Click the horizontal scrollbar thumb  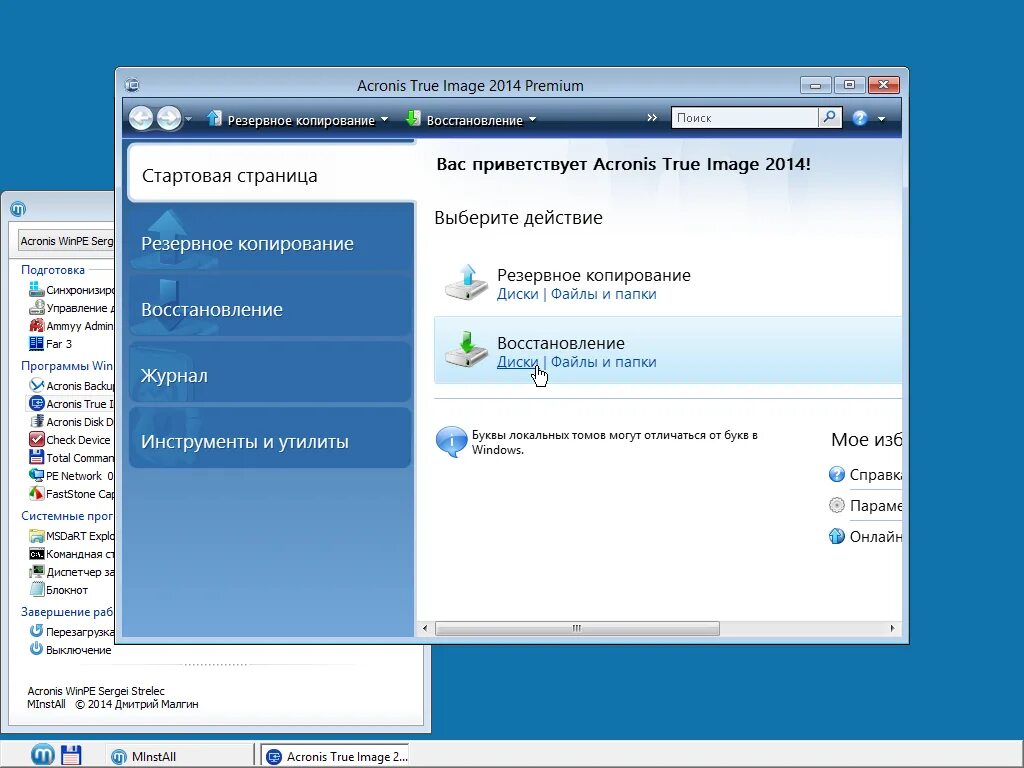click(577, 628)
